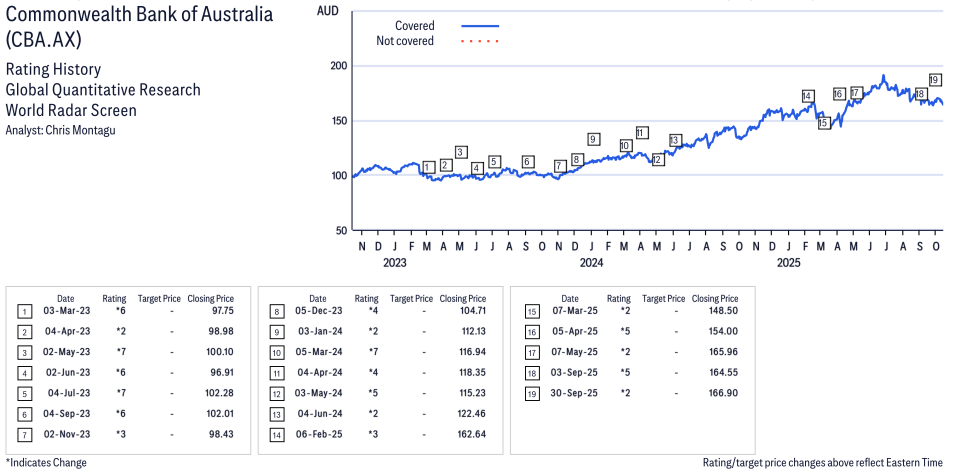Image resolution: width=954 pixels, height=469 pixels.
Task: Click the 162.64 closing price cell
Action: pos(462,435)
